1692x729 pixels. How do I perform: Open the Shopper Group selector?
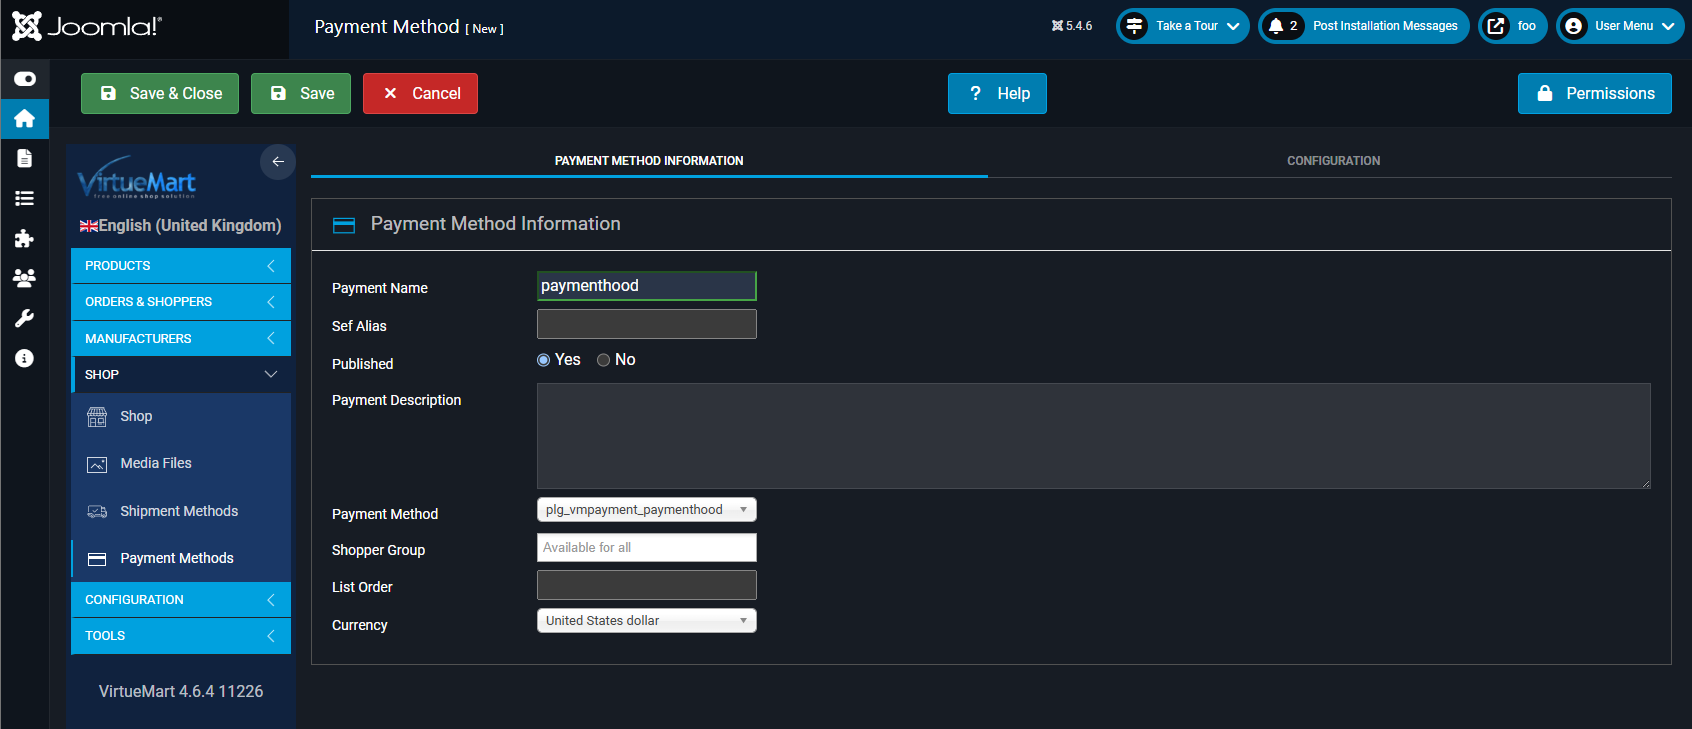point(647,548)
